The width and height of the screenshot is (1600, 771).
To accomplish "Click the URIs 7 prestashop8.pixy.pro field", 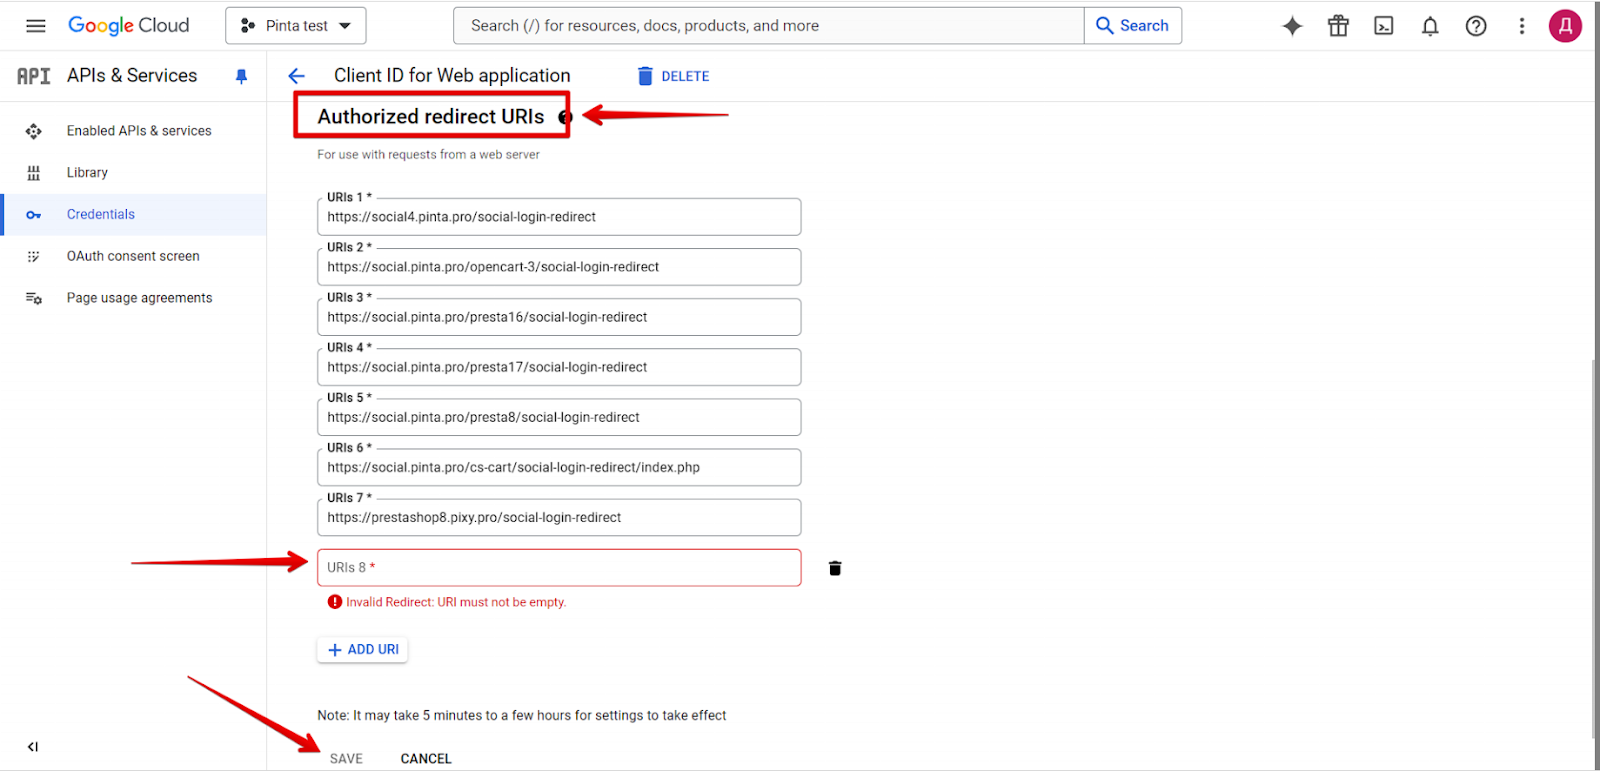I will [559, 517].
